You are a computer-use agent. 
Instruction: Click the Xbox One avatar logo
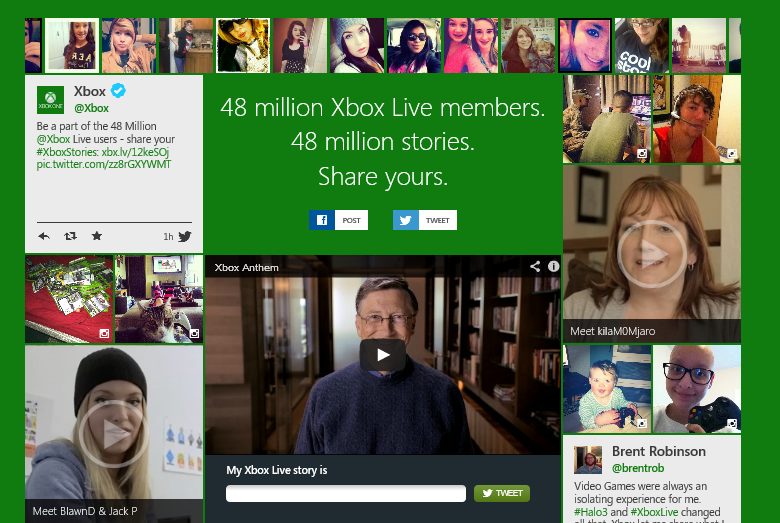50,100
